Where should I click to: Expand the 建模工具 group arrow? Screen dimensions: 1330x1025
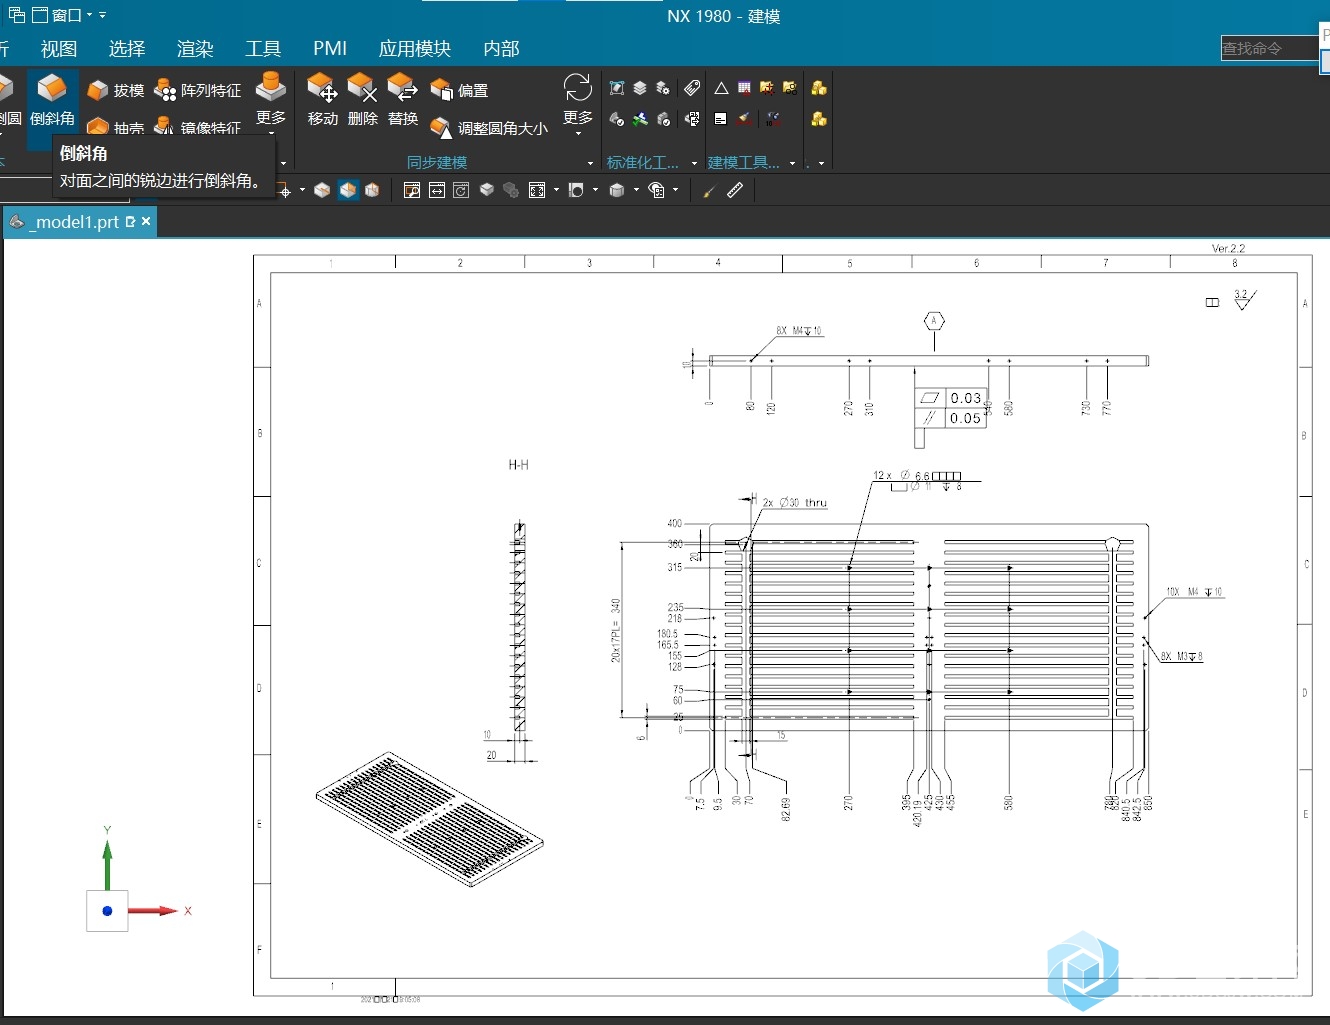click(793, 163)
